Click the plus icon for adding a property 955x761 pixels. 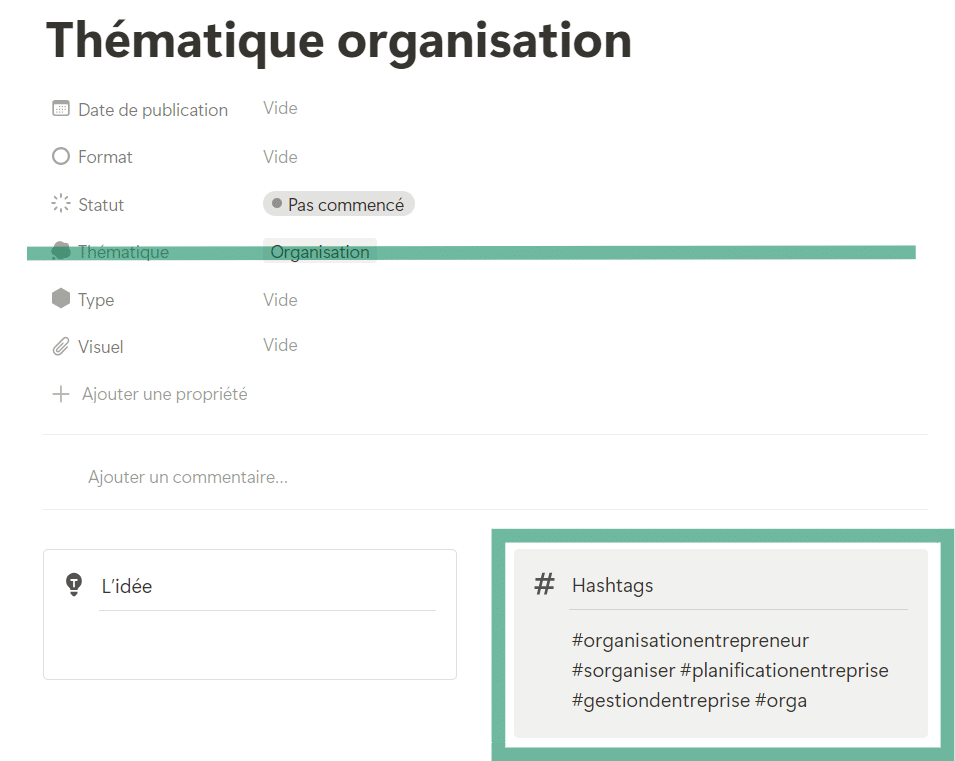coord(61,394)
